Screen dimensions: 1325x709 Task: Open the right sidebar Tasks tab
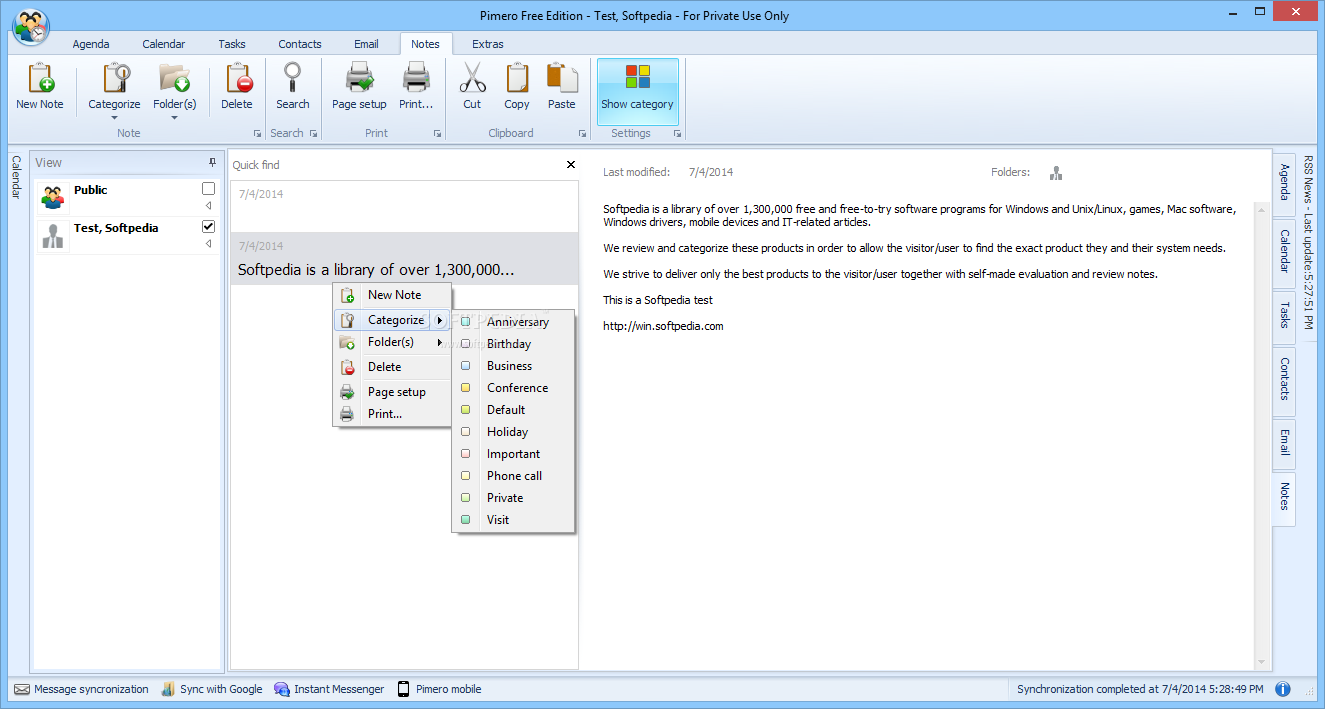[1284, 315]
